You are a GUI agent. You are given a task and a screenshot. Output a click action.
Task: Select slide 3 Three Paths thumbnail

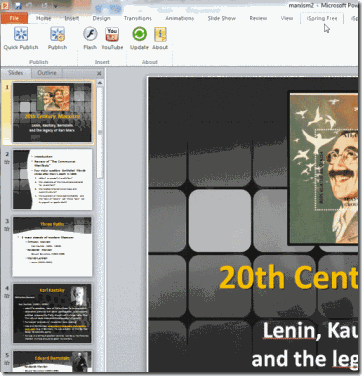[x=52, y=247]
